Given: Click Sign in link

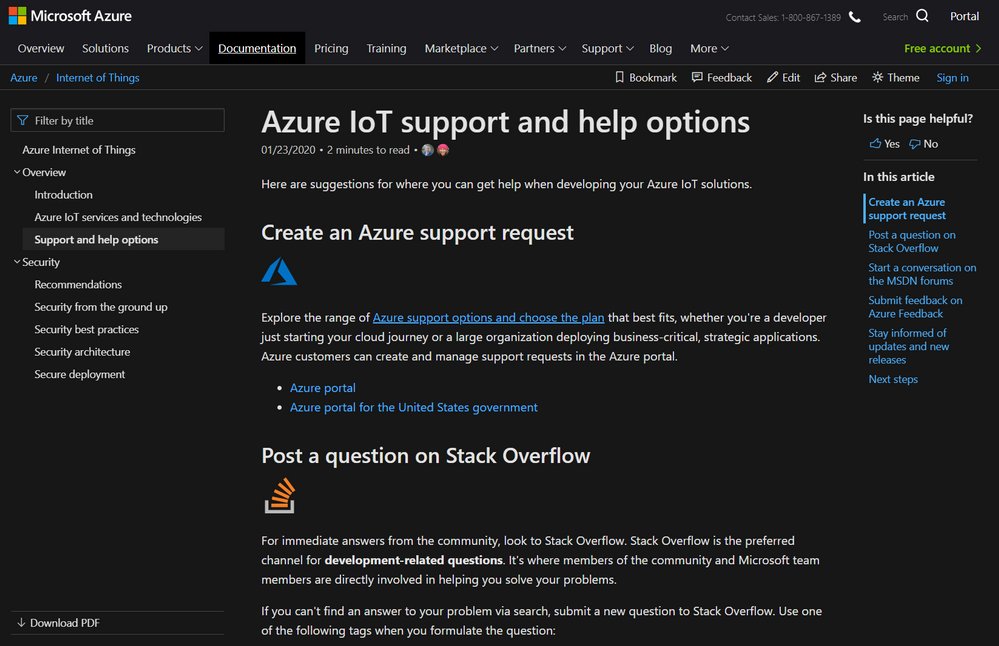Looking at the screenshot, I should pyautogui.click(x=952, y=77).
